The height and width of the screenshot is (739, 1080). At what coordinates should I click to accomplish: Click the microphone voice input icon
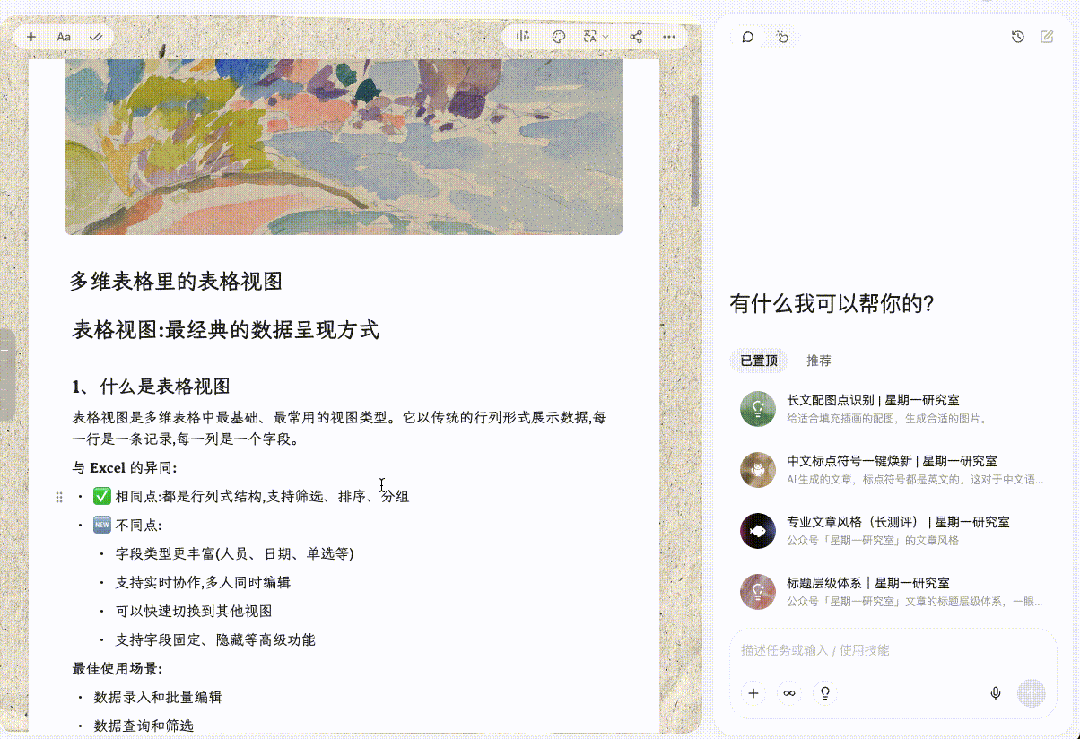[x=995, y=694]
